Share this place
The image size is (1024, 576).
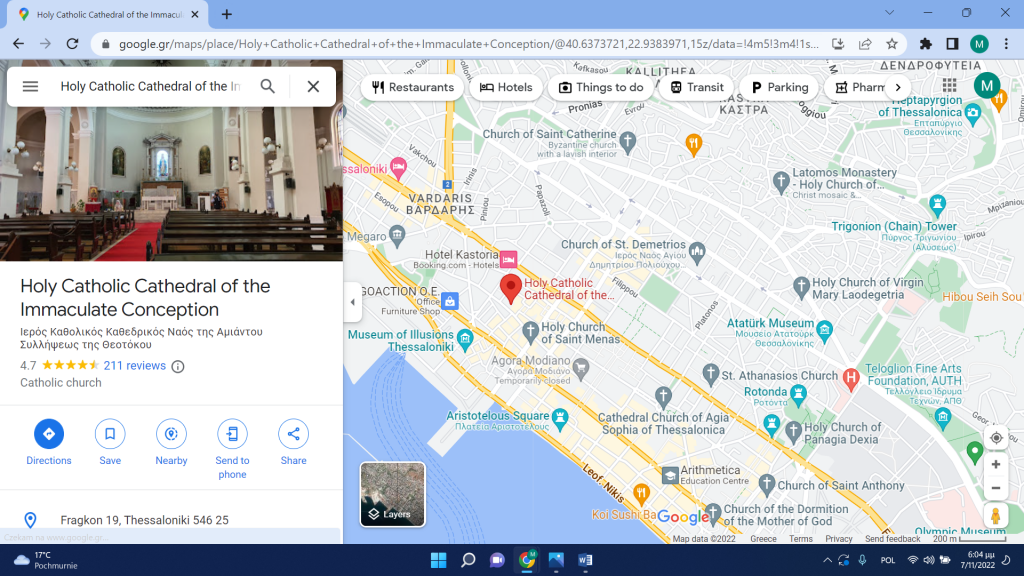[293, 434]
